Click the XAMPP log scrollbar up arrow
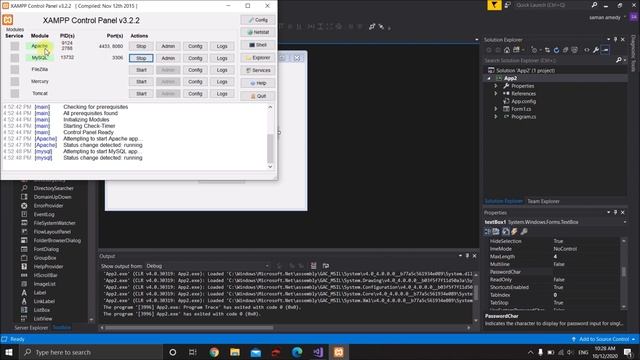The image size is (640, 360). [x=270, y=107]
